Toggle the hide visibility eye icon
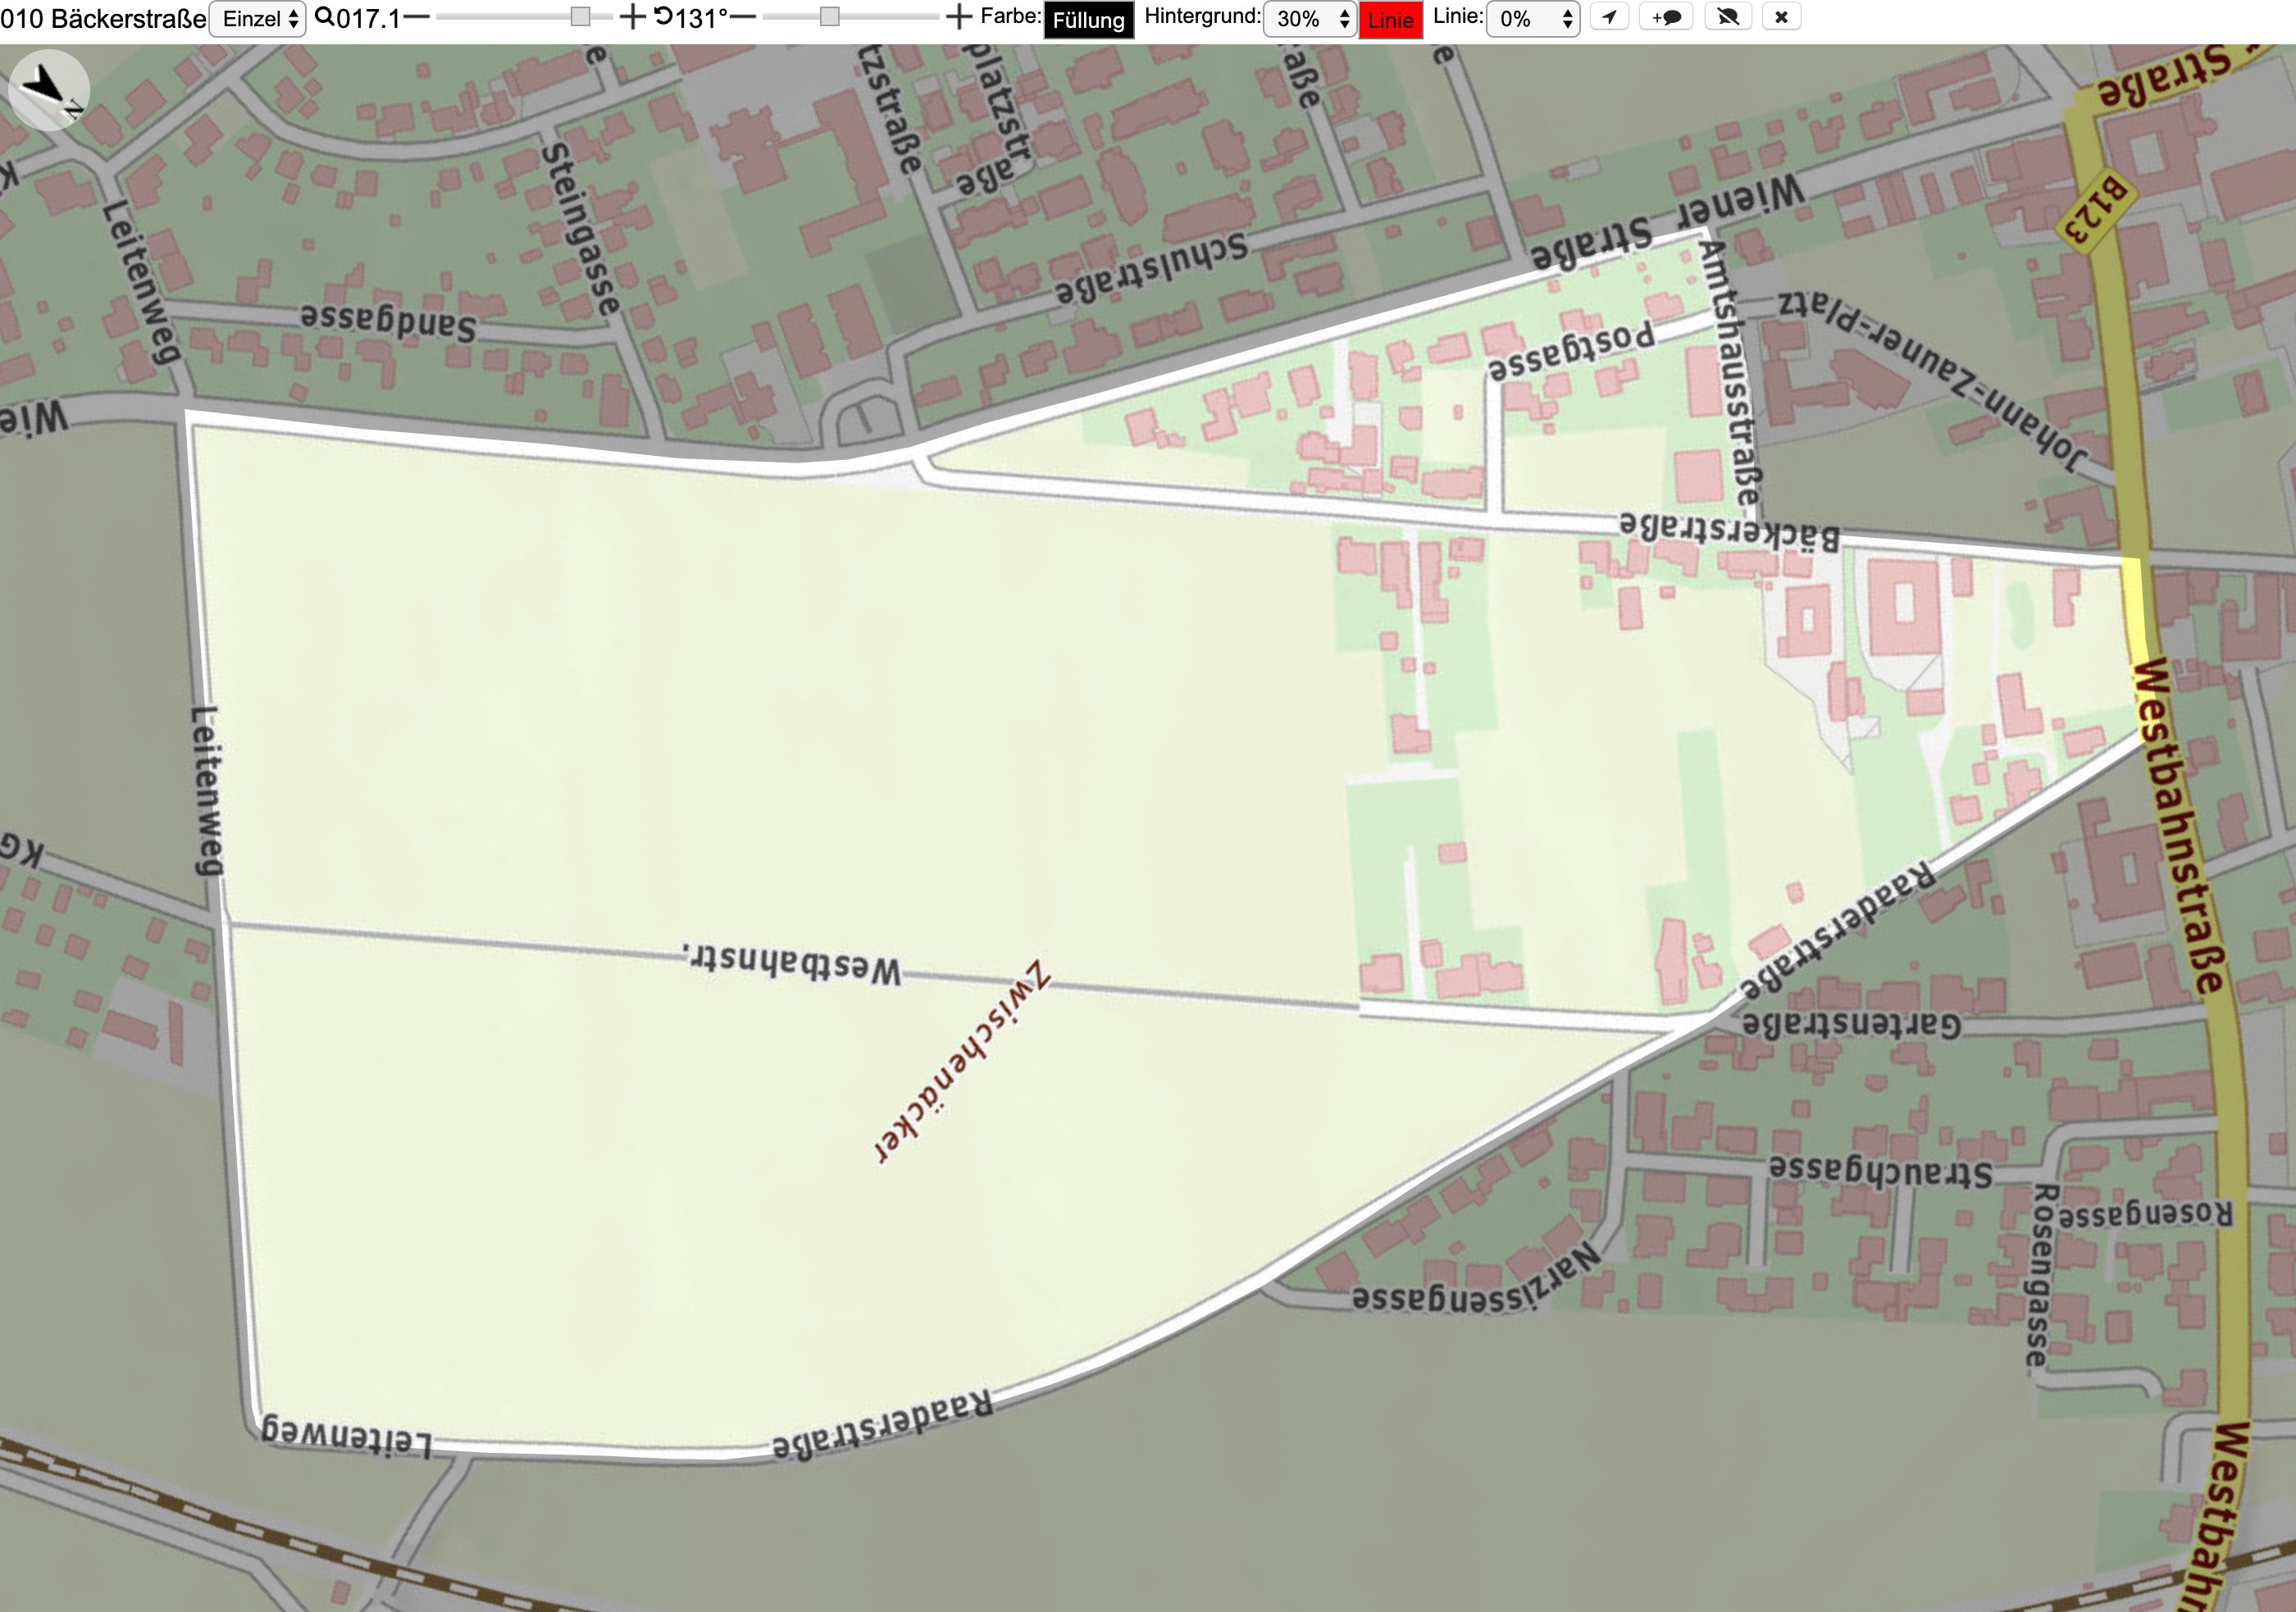2296x1612 pixels. [x=1728, y=17]
